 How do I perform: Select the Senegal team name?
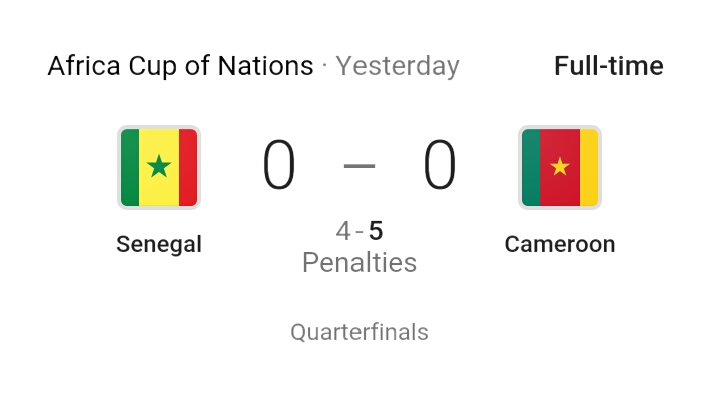click(159, 245)
